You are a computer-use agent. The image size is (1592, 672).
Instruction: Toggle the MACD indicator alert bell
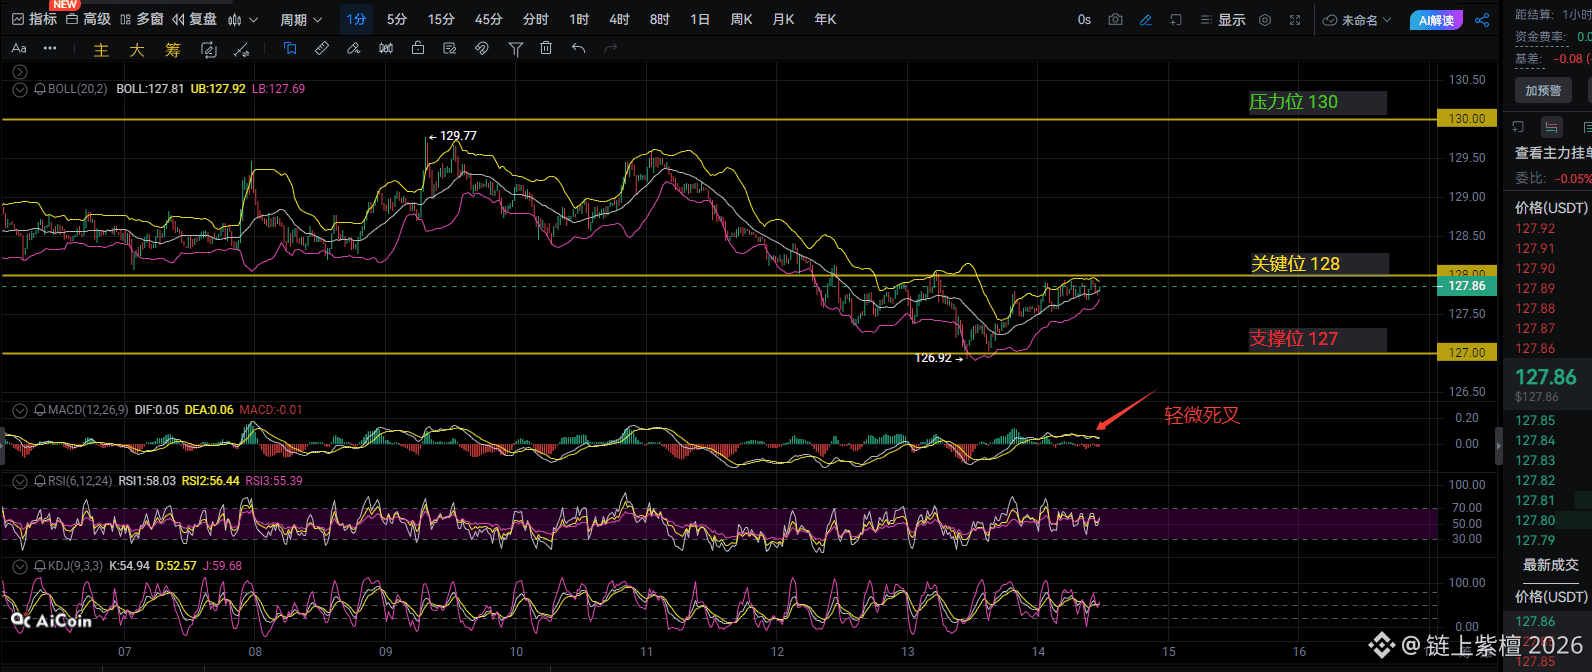40,410
